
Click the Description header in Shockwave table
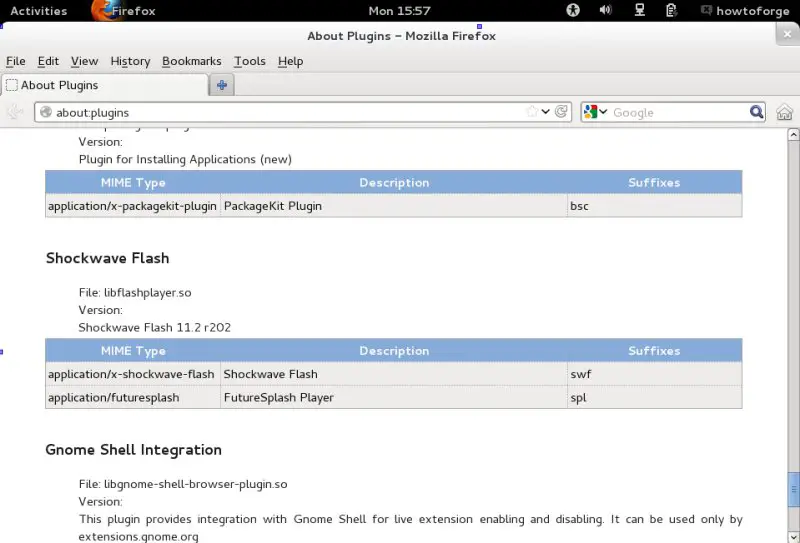394,351
